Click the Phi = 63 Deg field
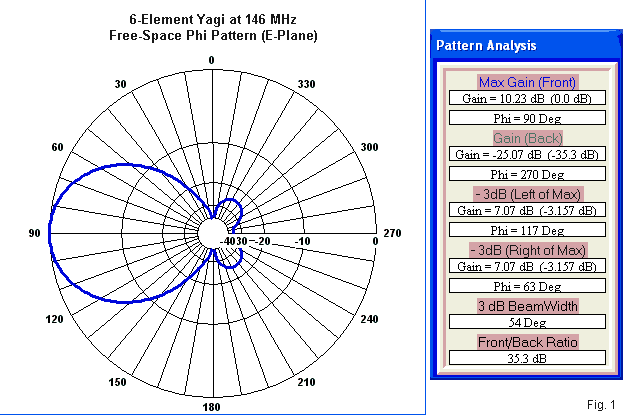The height and width of the screenshot is (415, 625). pos(527,286)
